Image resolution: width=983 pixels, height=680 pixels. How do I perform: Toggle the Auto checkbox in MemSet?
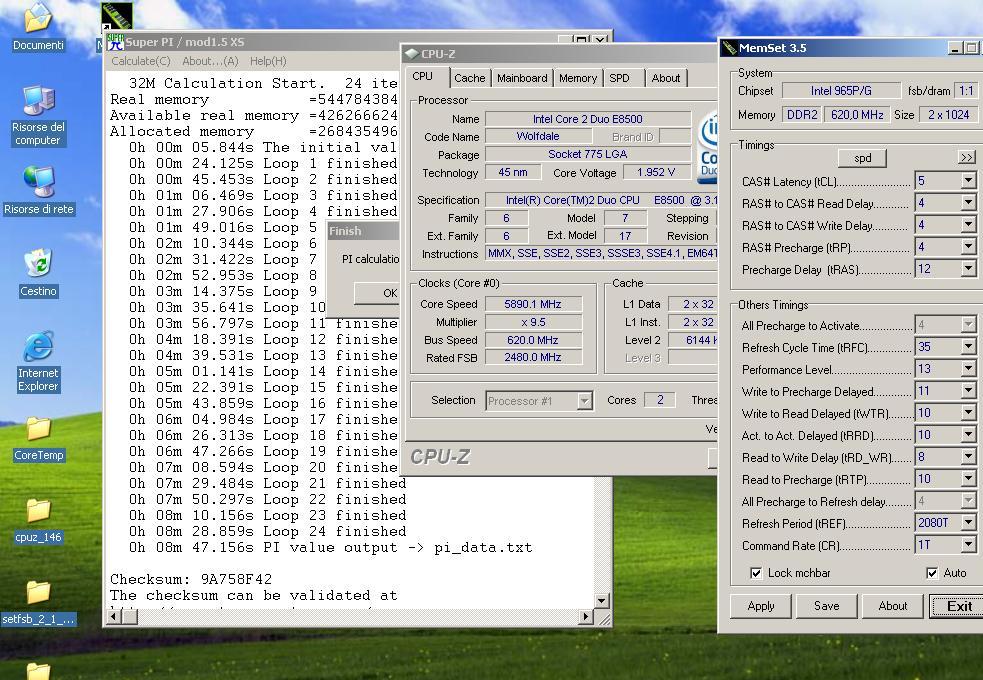[932, 573]
